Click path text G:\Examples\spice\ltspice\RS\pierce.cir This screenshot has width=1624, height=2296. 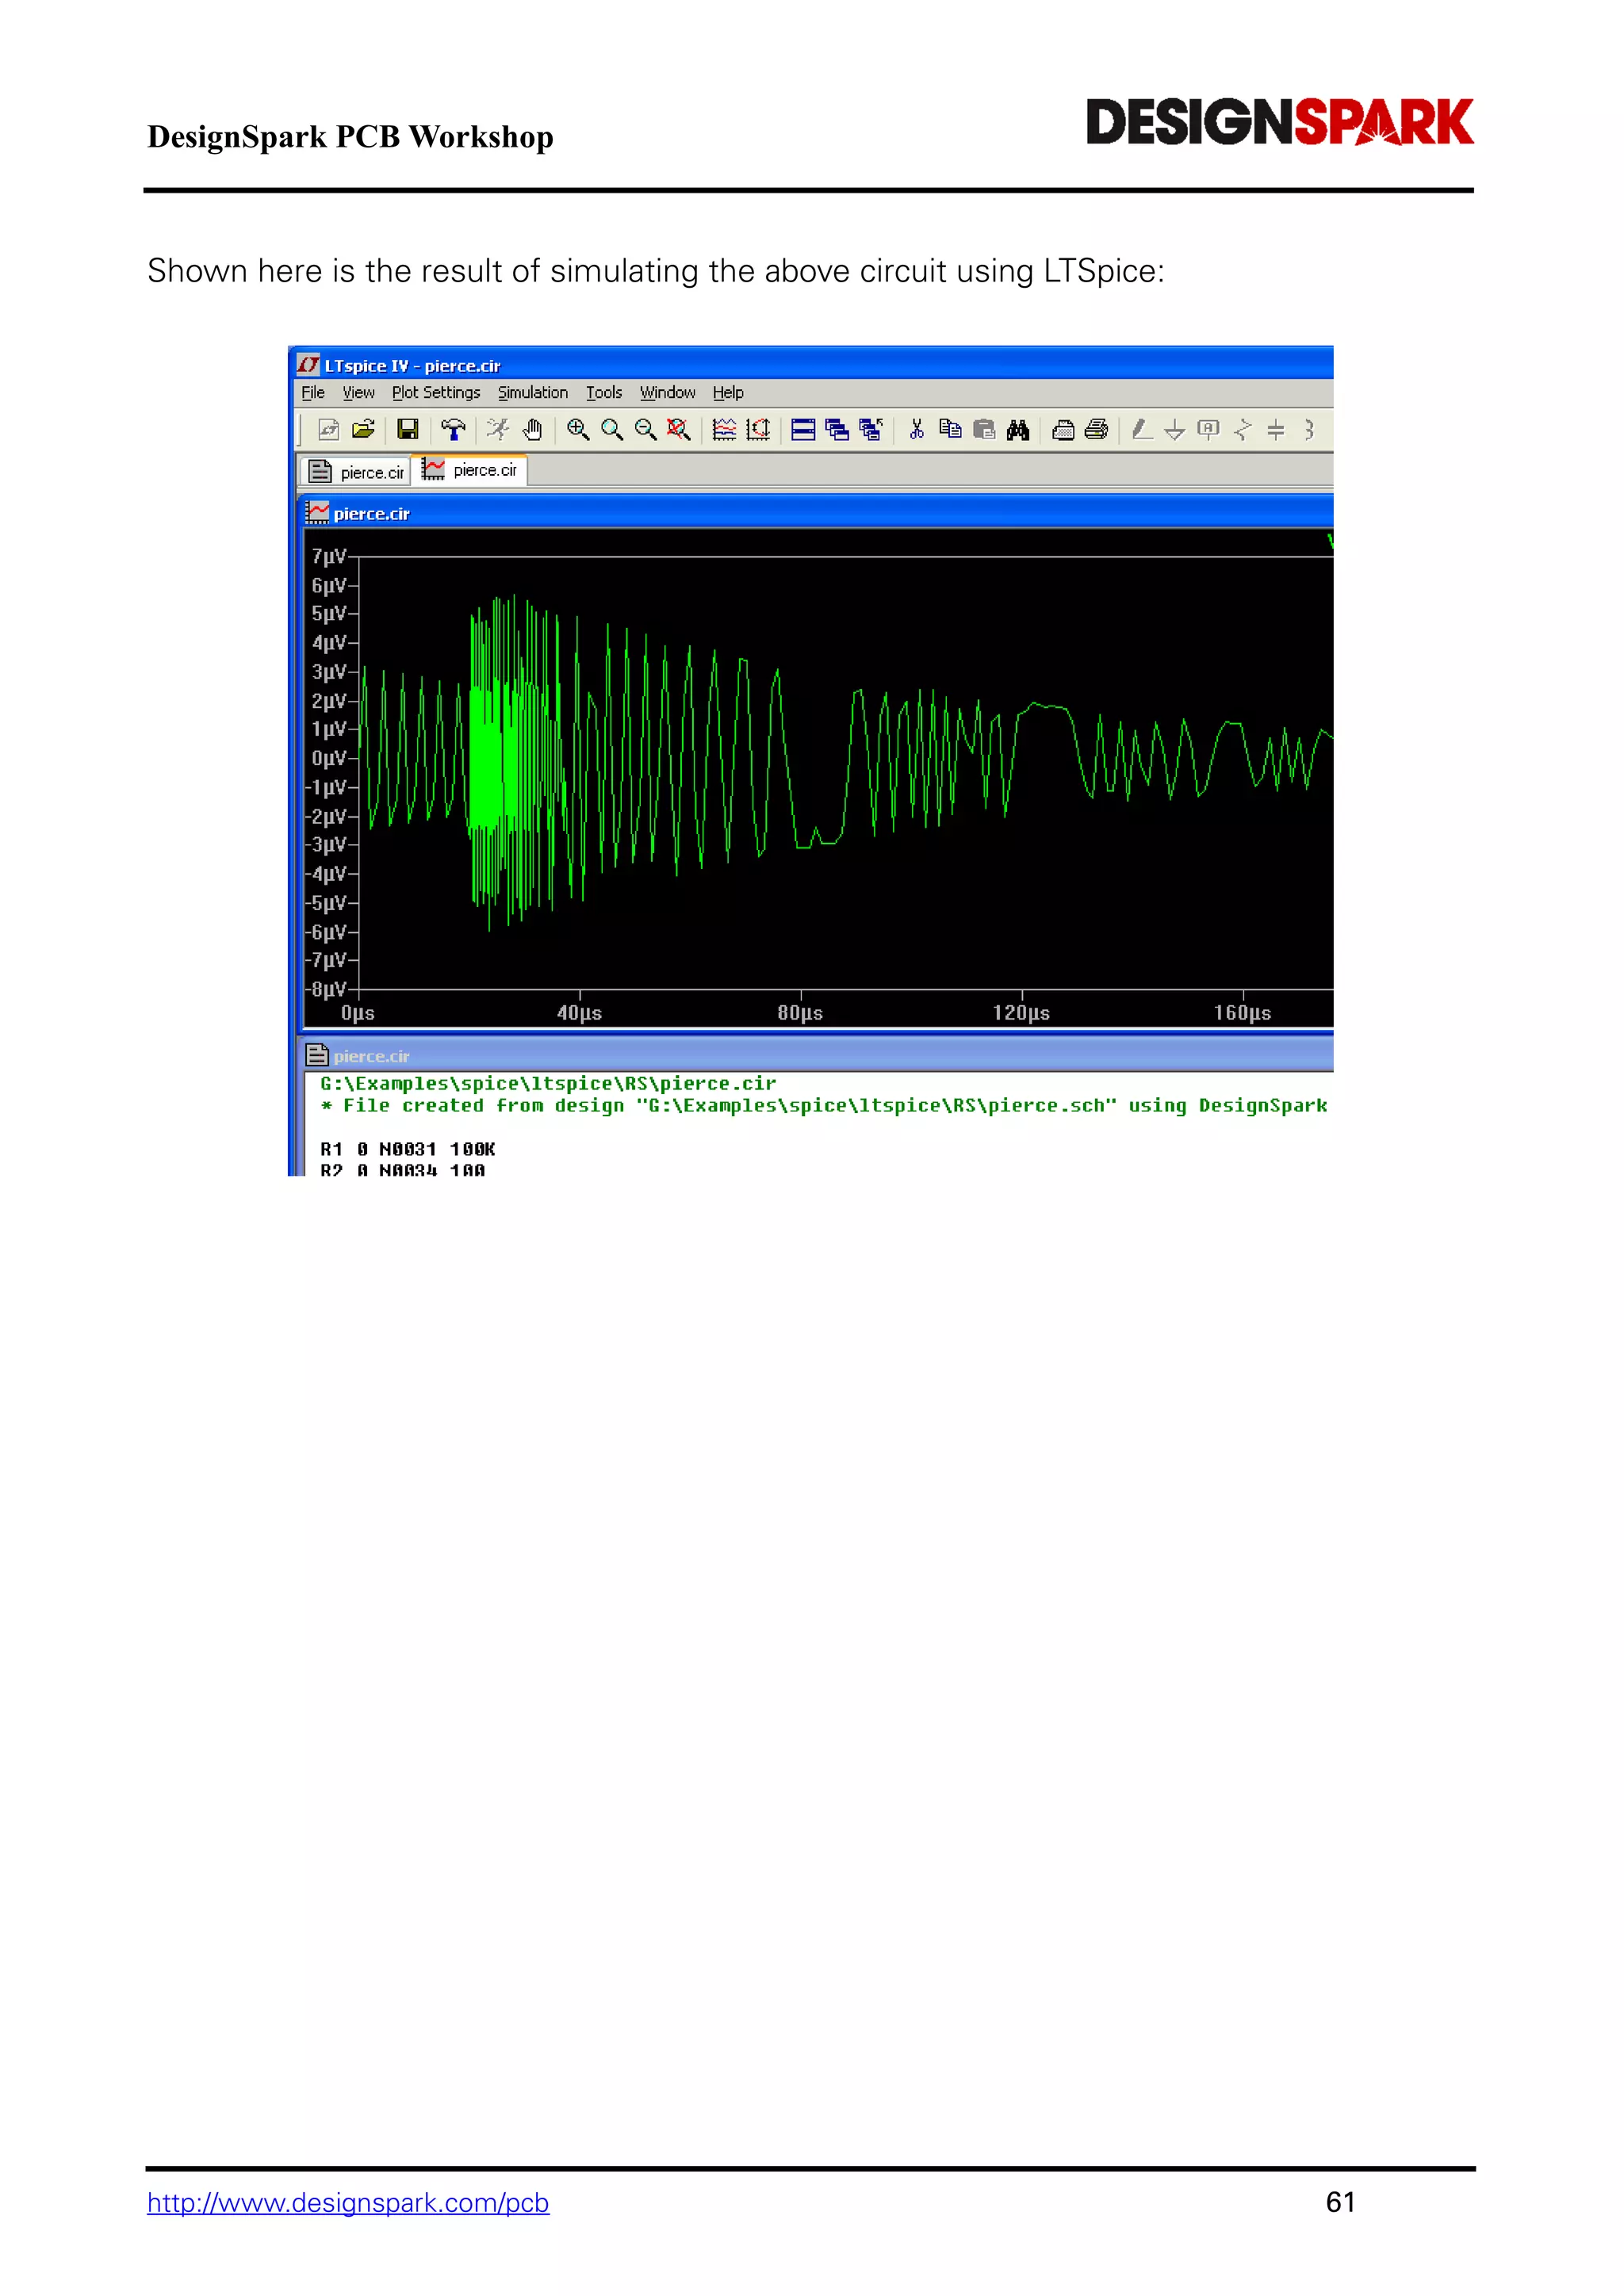click(x=548, y=1083)
